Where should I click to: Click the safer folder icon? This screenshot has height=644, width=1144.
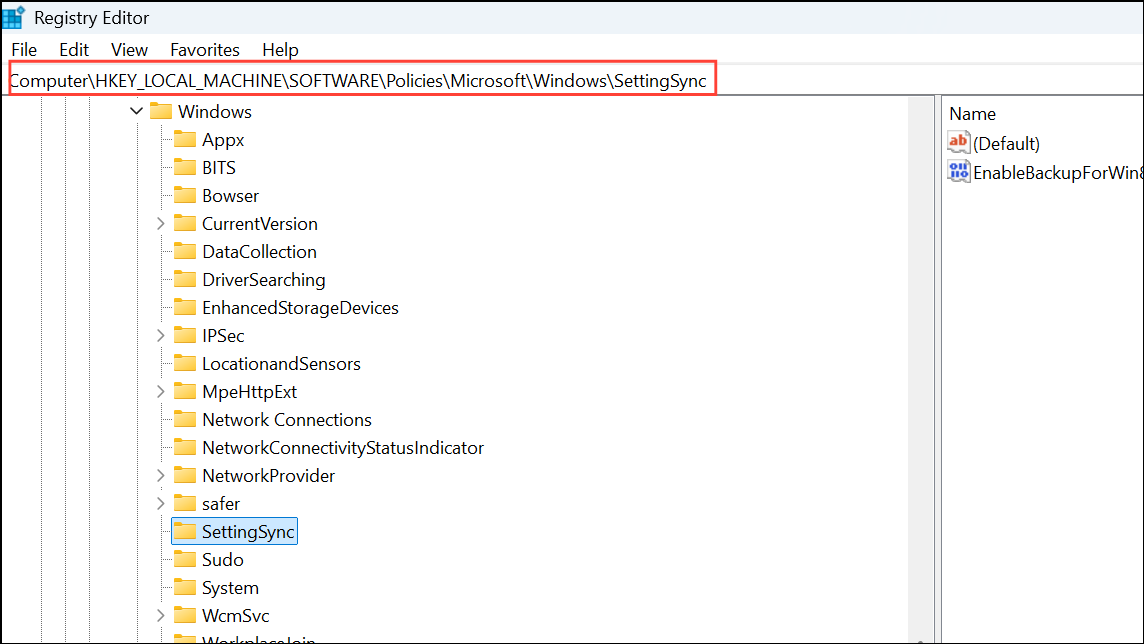(185, 503)
